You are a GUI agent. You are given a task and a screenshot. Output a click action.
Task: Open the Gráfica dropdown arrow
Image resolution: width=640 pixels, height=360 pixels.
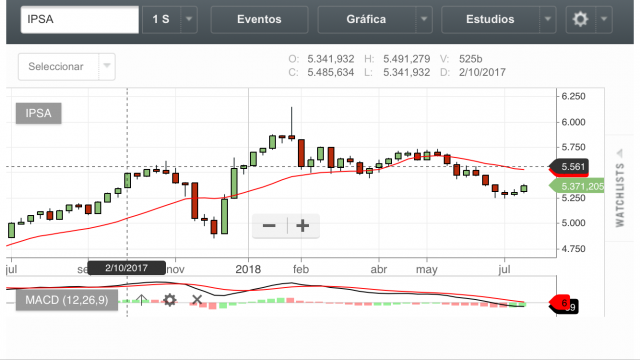424,19
